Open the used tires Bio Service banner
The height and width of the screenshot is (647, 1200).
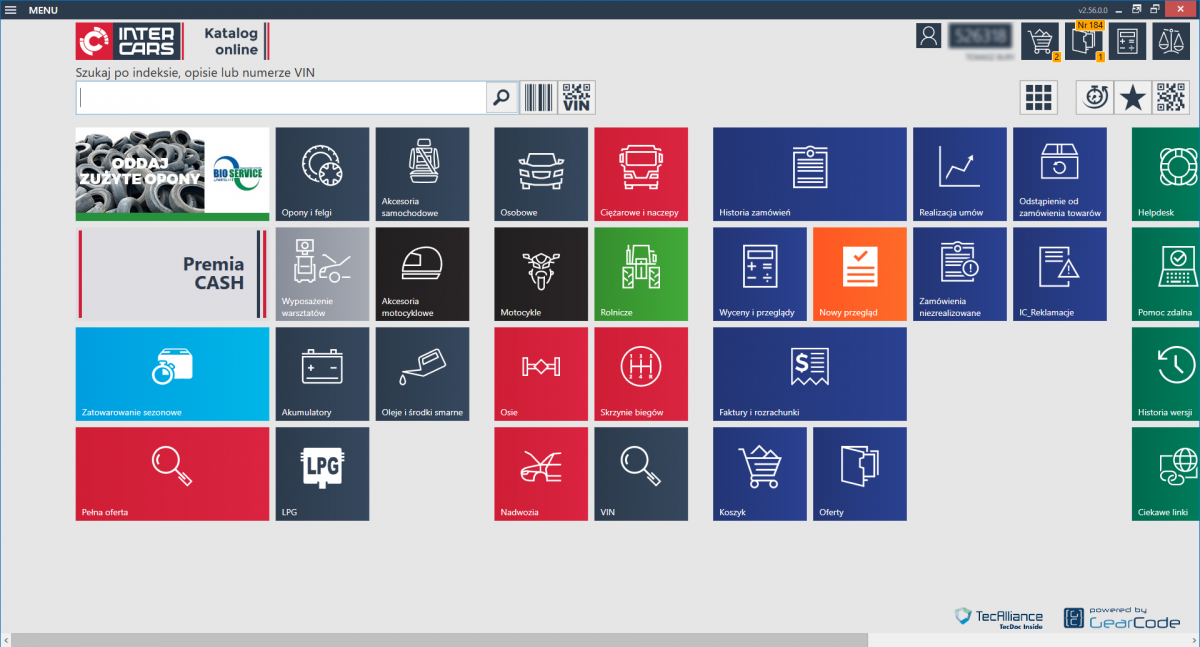coord(172,174)
